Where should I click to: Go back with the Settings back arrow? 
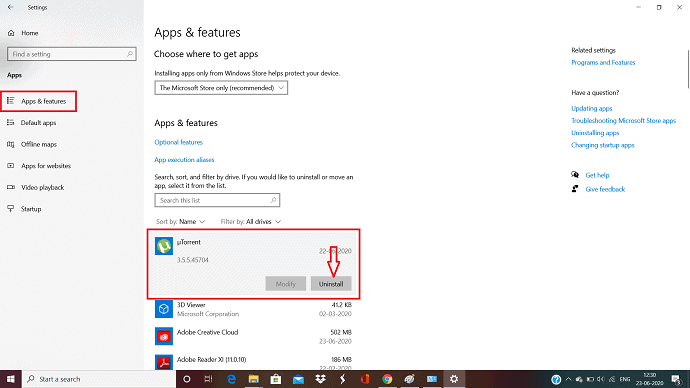(11, 7)
